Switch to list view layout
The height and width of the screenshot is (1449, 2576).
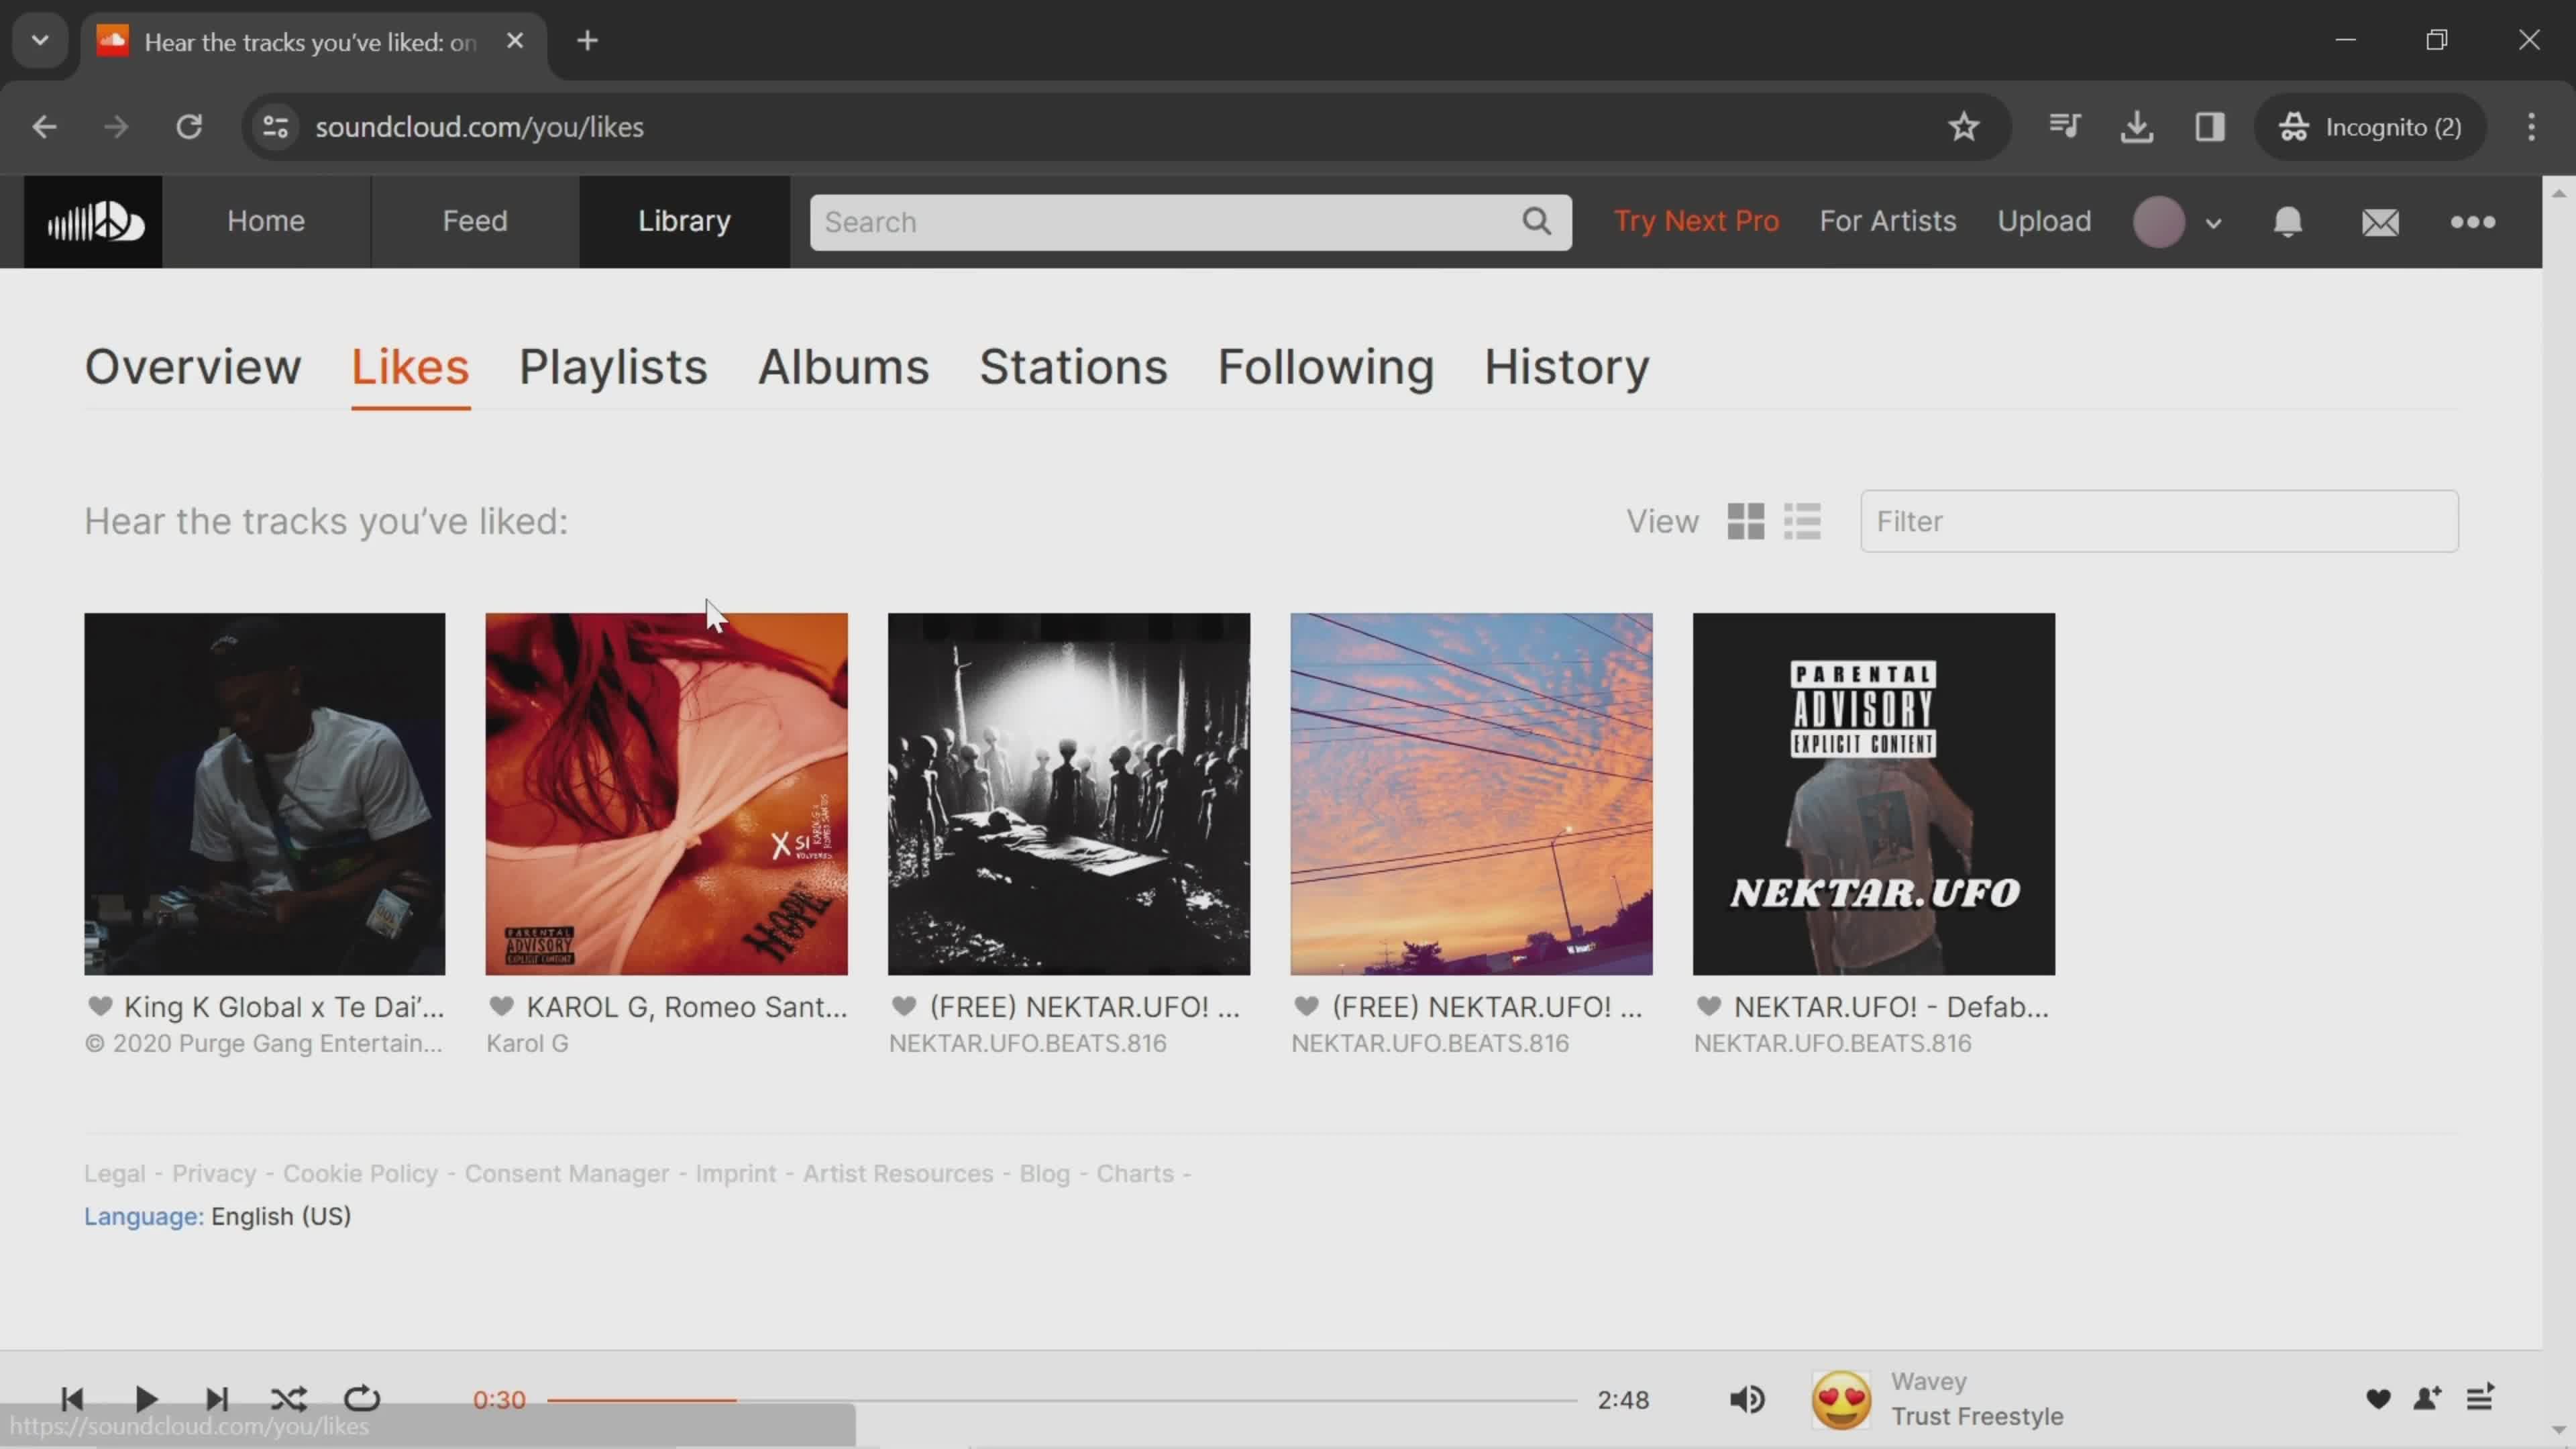(x=1803, y=520)
